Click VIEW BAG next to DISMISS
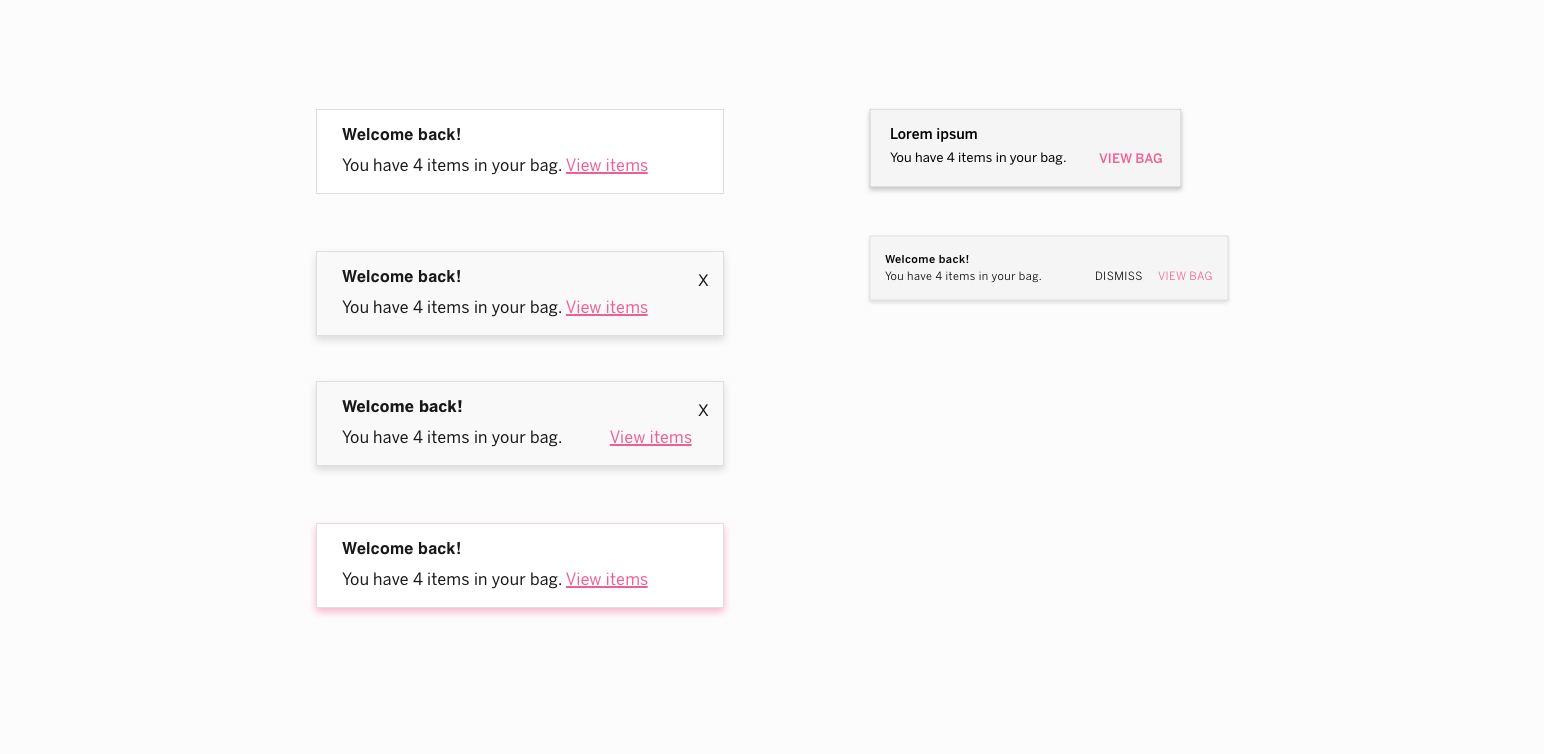The width and height of the screenshot is (1544, 754). 1185,276
